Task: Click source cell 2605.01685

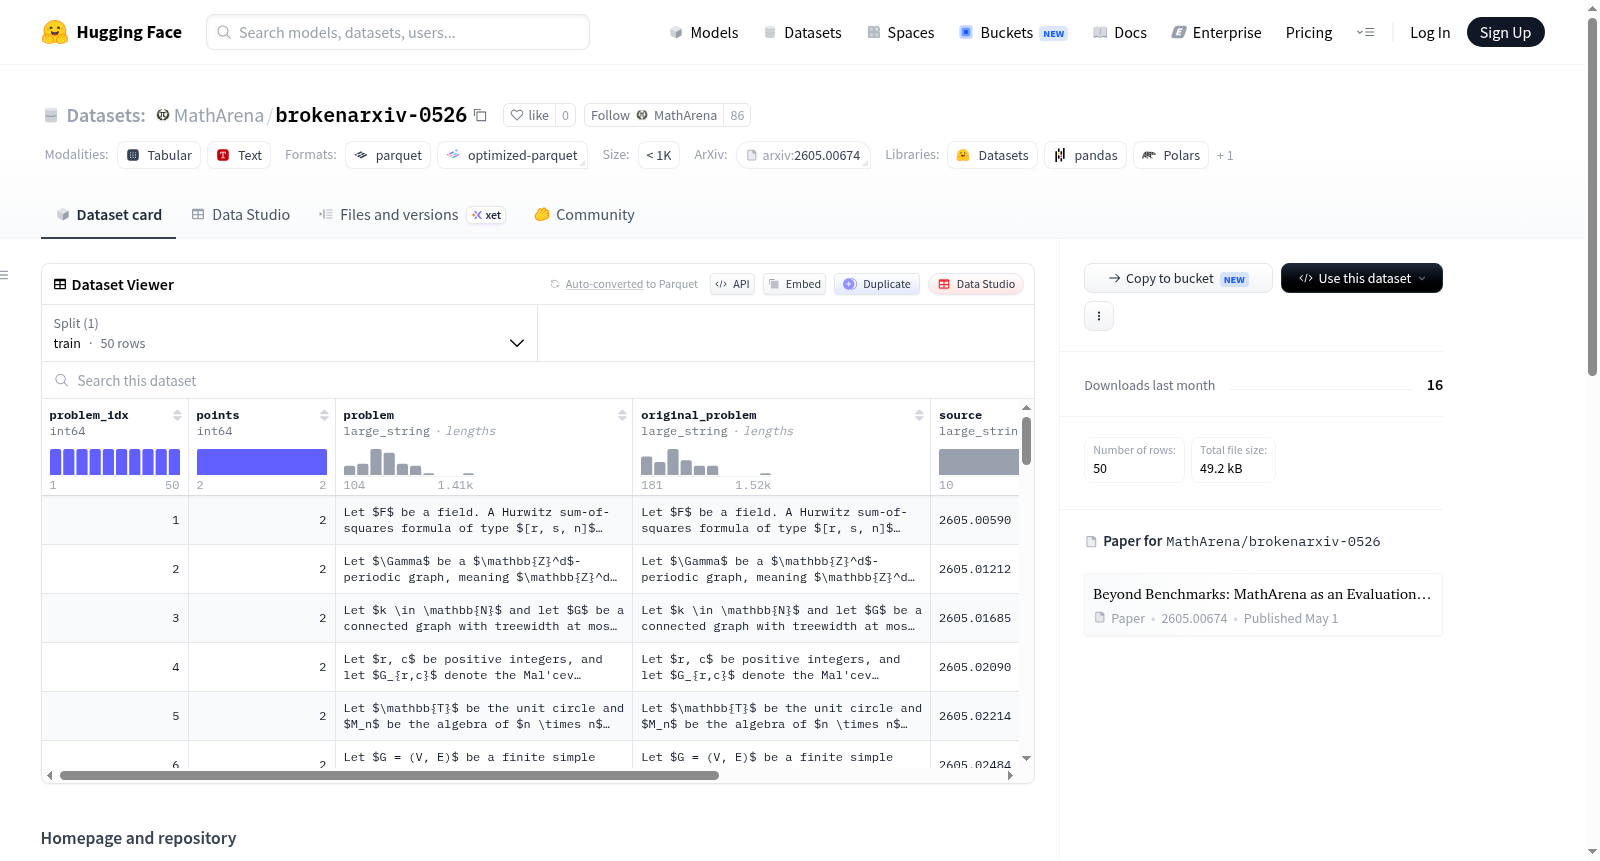Action: tap(975, 618)
